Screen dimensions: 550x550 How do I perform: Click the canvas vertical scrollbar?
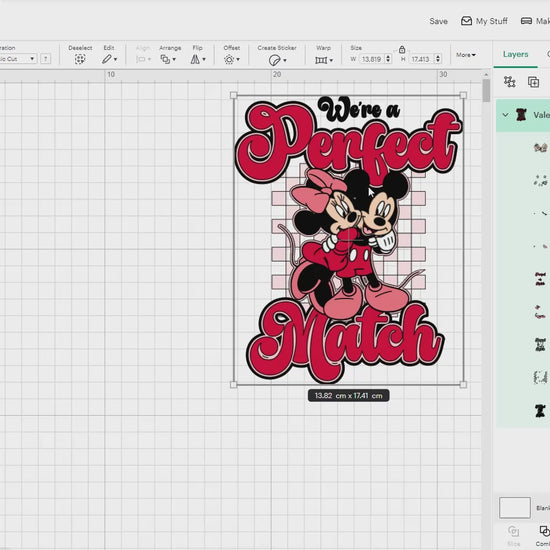486,90
